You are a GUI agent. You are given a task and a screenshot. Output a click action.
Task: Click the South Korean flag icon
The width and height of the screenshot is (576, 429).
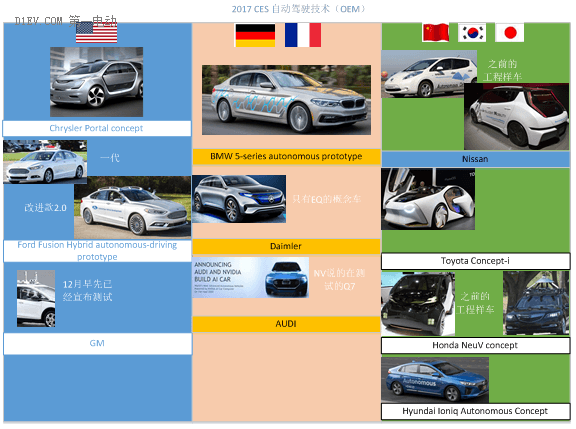(472, 32)
